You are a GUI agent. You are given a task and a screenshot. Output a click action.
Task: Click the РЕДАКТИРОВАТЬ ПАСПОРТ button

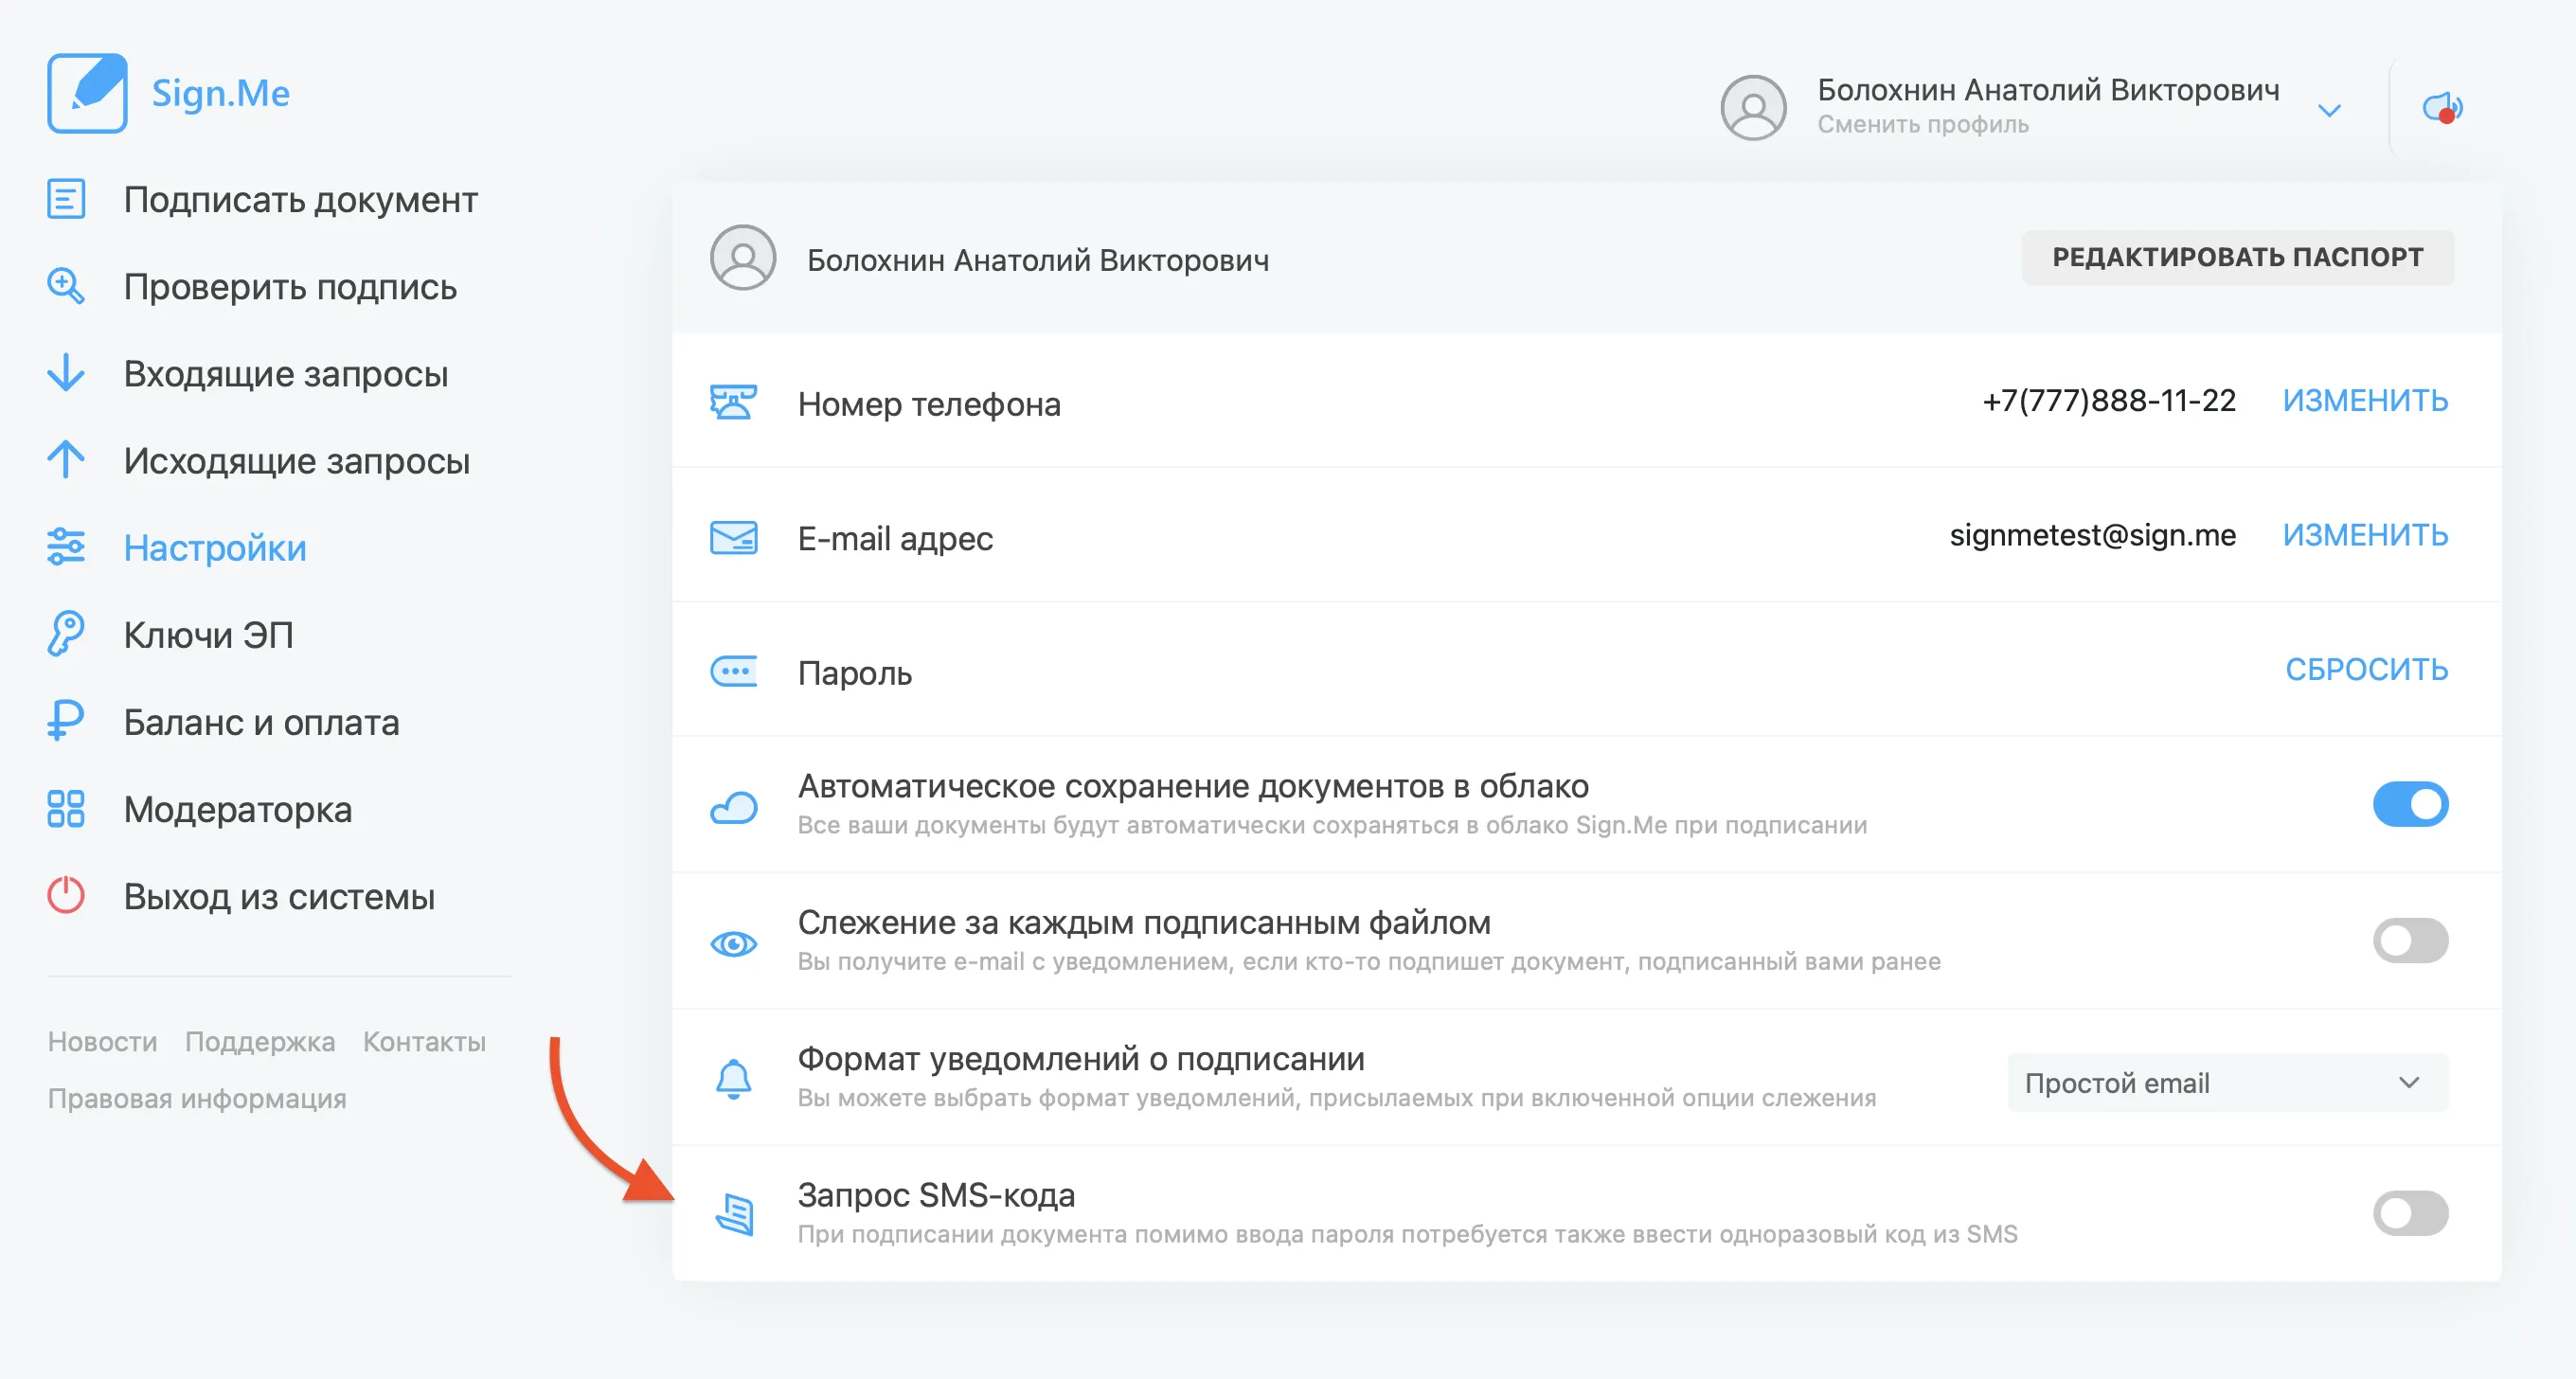click(x=2238, y=257)
